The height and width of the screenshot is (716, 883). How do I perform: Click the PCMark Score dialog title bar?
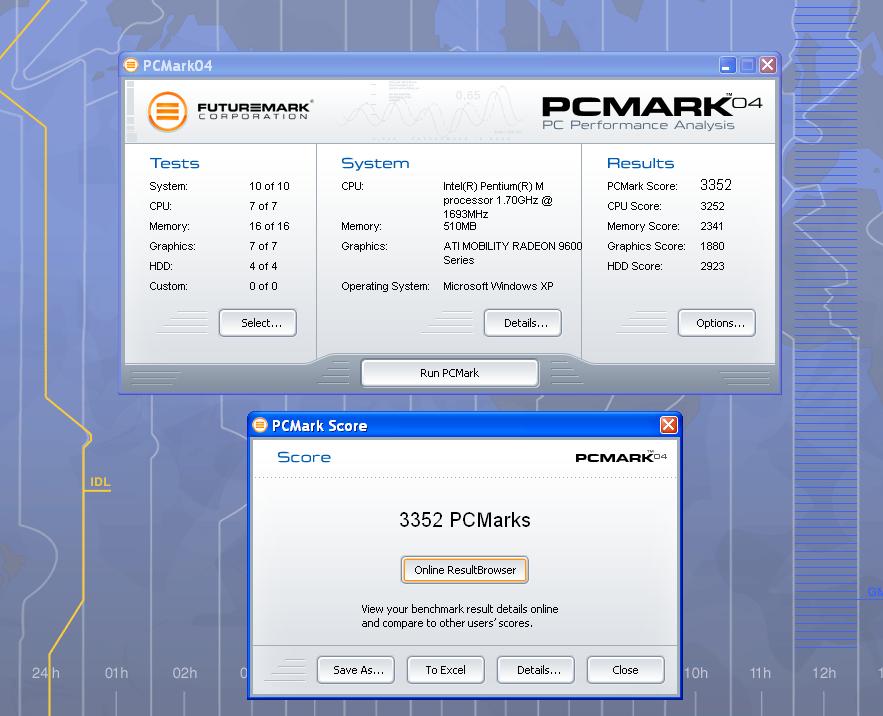pyautogui.click(x=465, y=425)
